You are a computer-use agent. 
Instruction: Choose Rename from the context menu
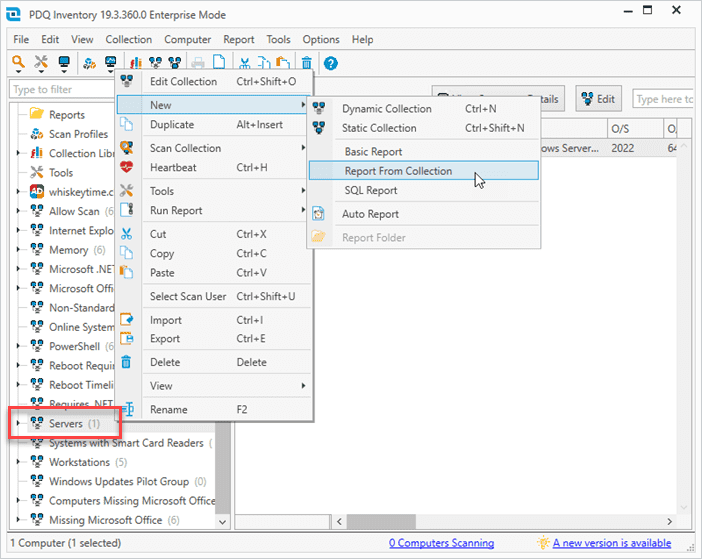(x=214, y=409)
